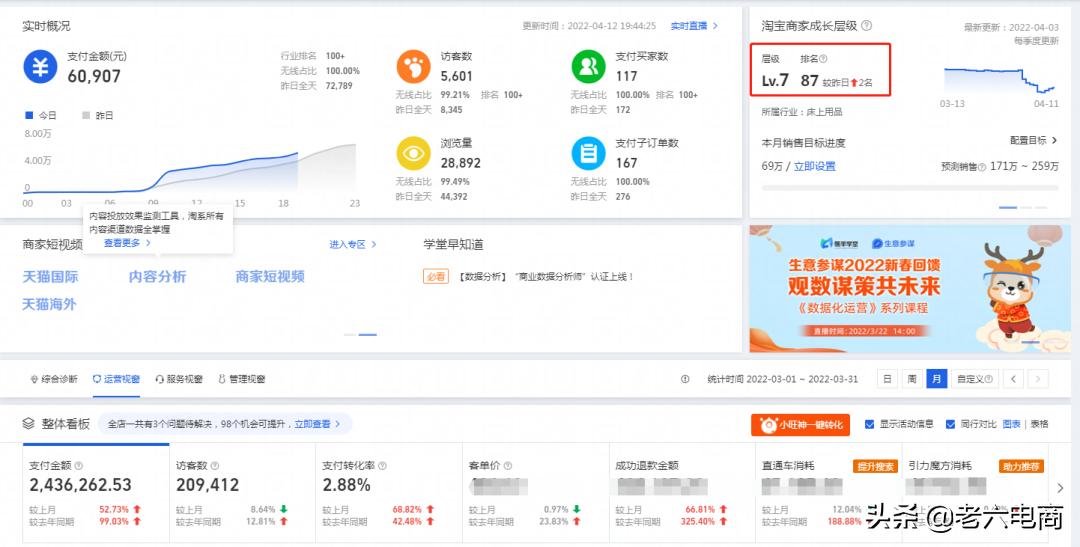This screenshot has width=1080, height=547.
Task: Open 内容分析 link
Action: (x=158, y=276)
